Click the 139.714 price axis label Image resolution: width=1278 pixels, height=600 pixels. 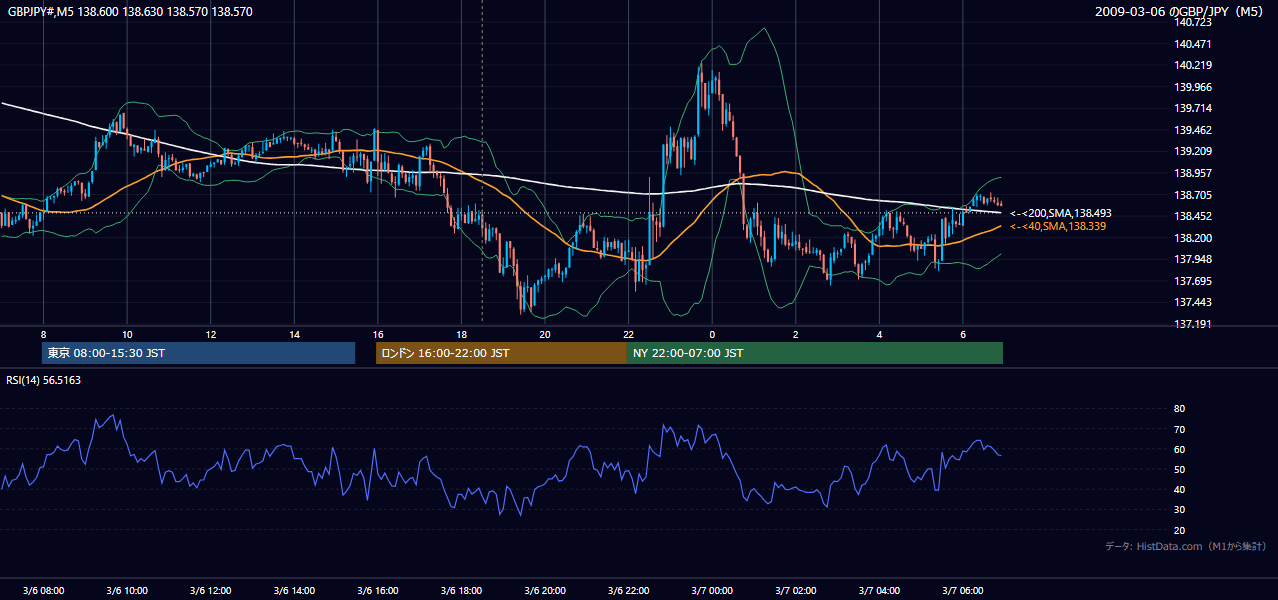pos(1194,109)
